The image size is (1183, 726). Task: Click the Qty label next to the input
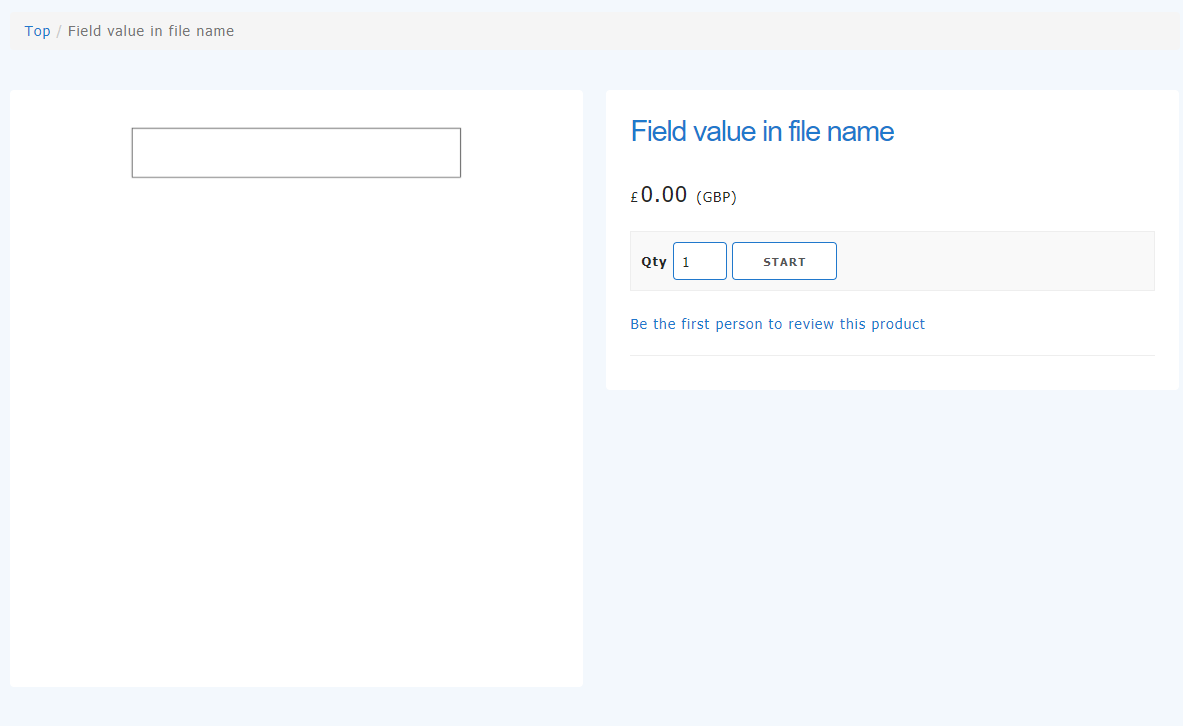653,260
